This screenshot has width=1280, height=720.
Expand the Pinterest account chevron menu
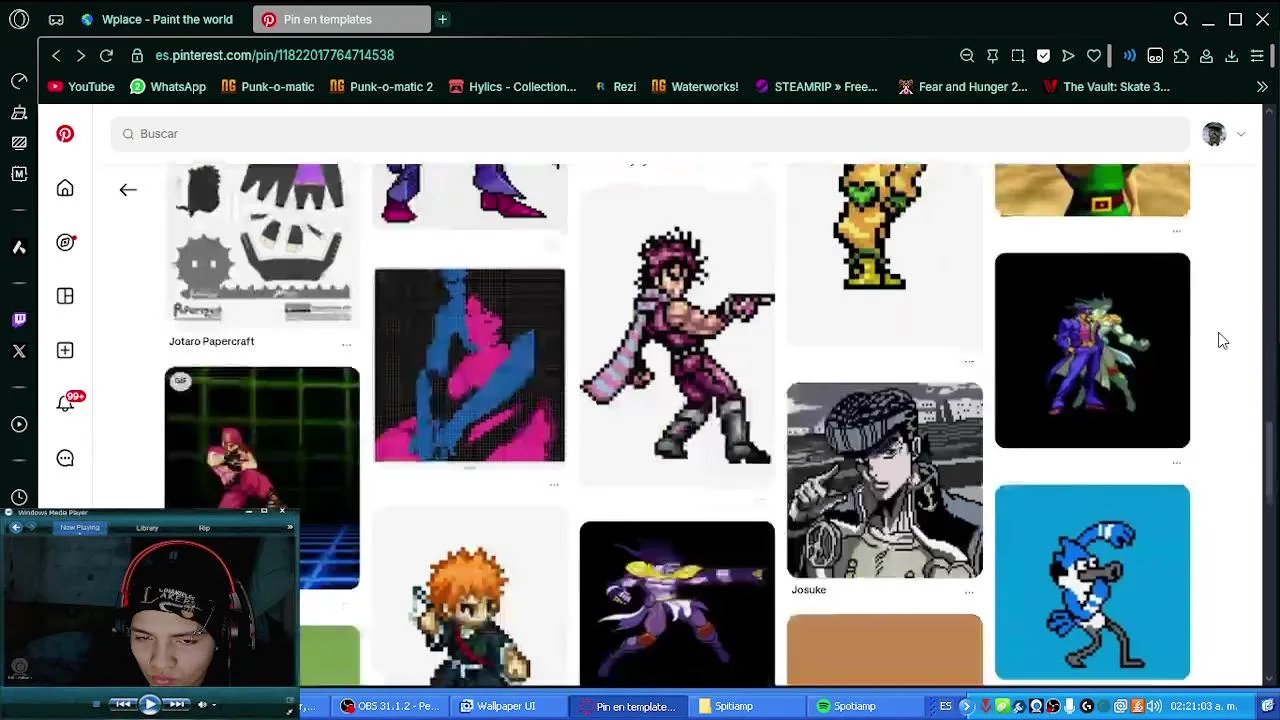point(1241,134)
